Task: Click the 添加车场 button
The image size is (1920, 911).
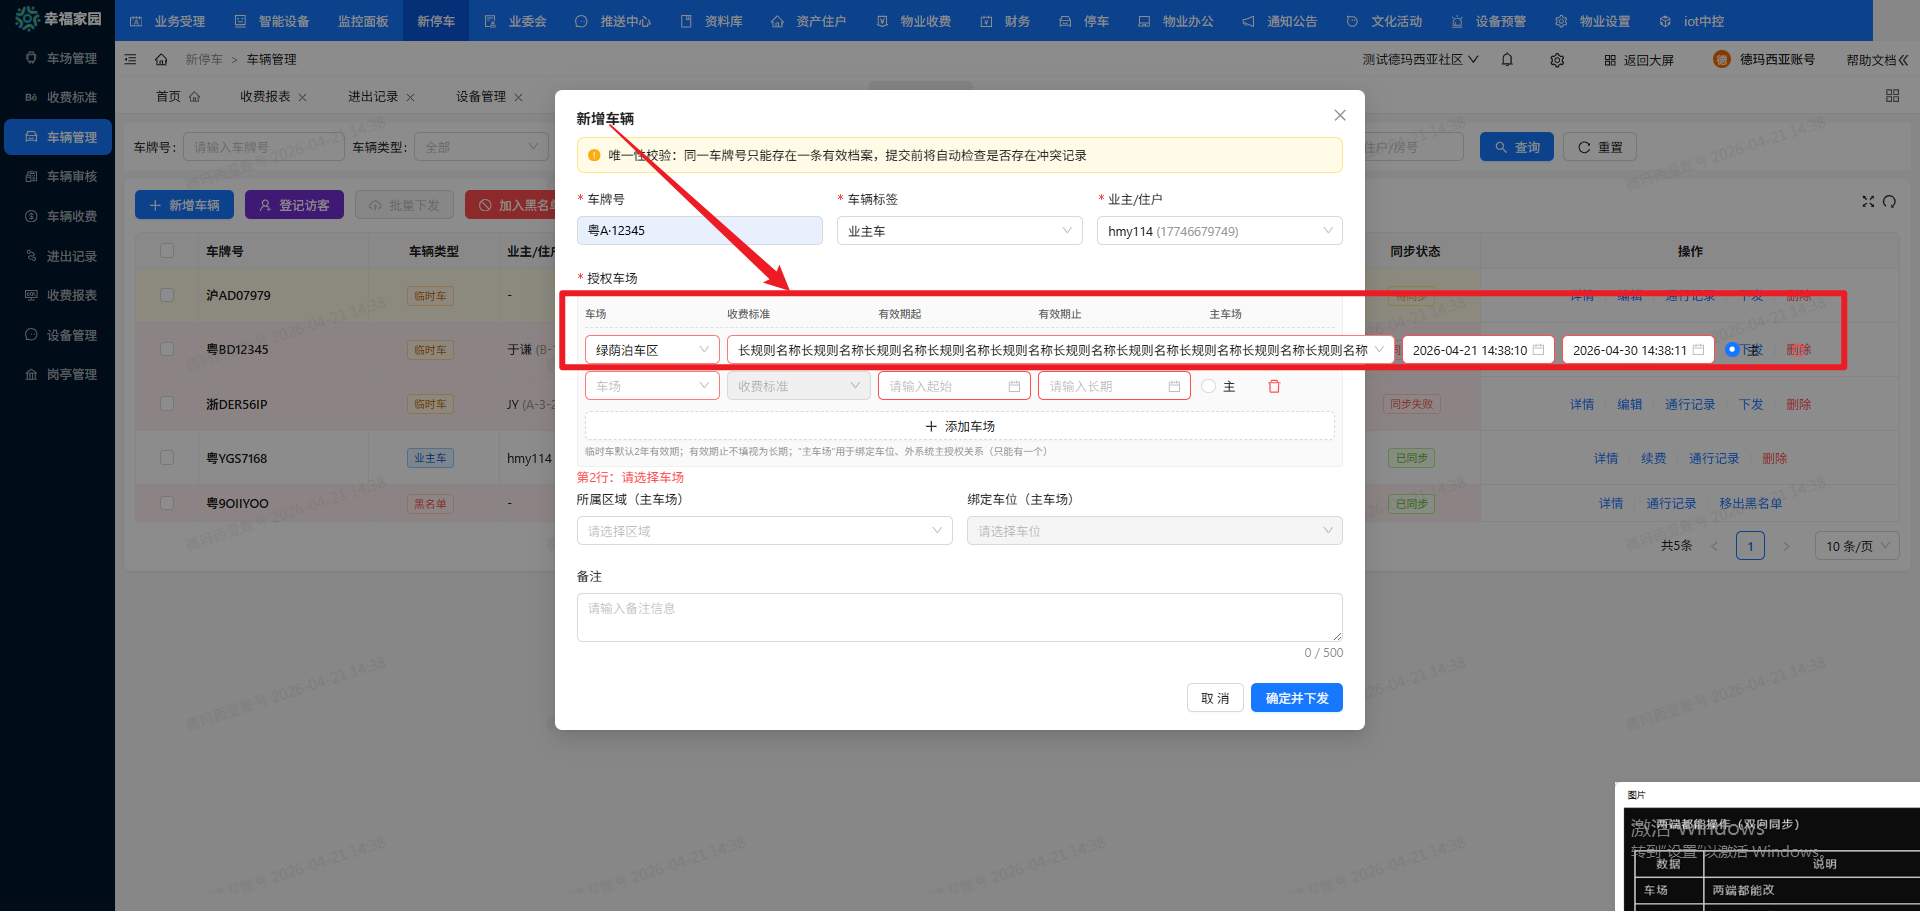Action: [x=959, y=427]
